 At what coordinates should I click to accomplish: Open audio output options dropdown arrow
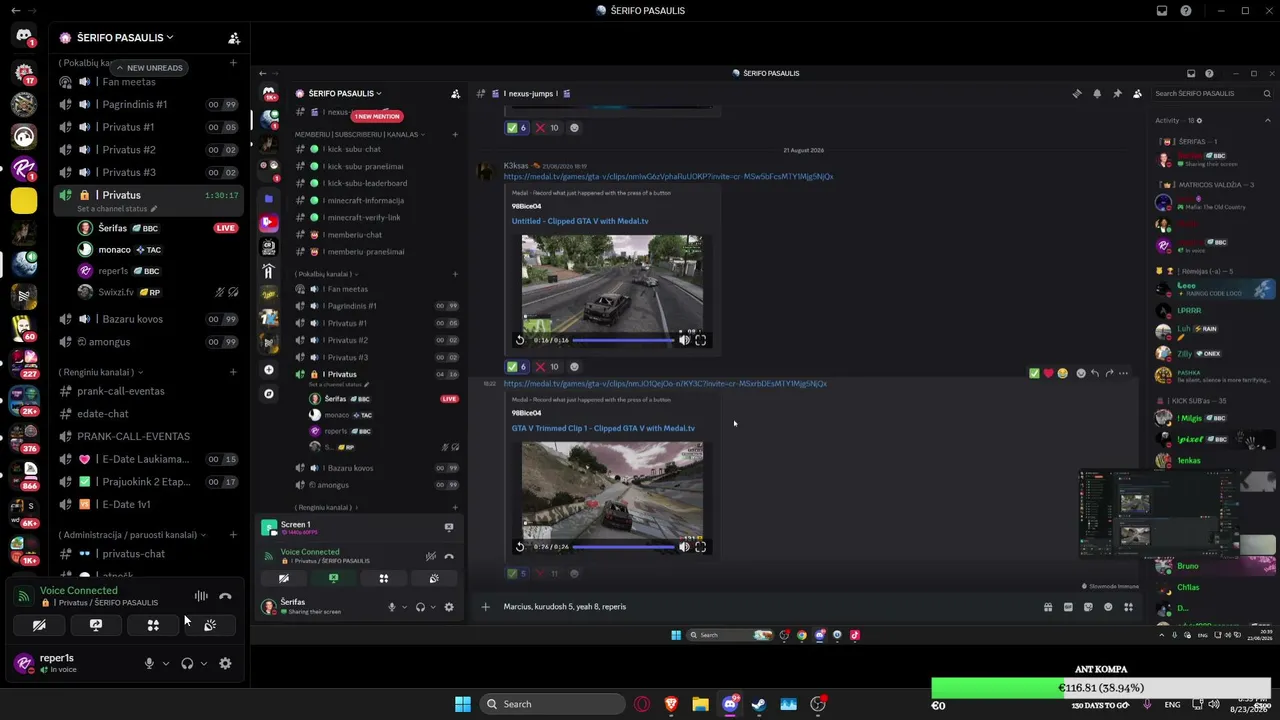(x=204, y=663)
